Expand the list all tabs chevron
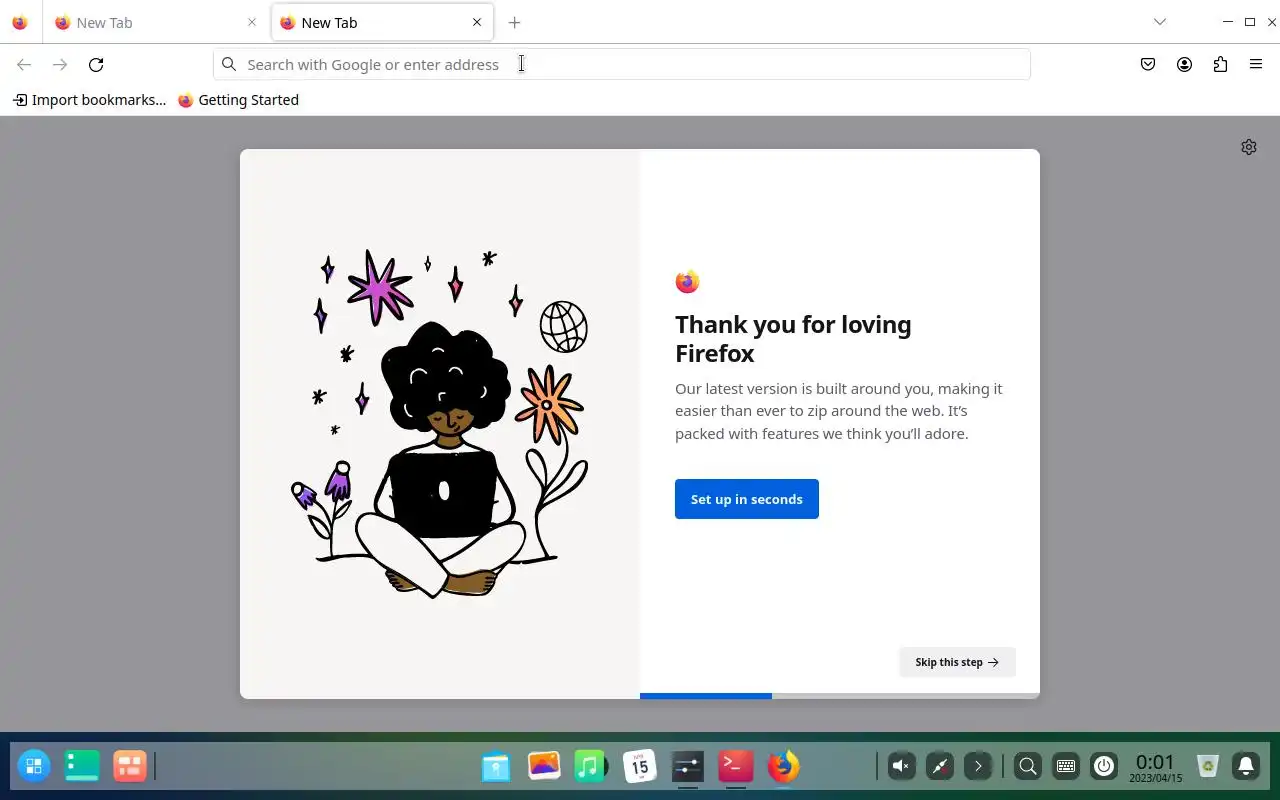The width and height of the screenshot is (1280, 800). [x=1159, y=22]
